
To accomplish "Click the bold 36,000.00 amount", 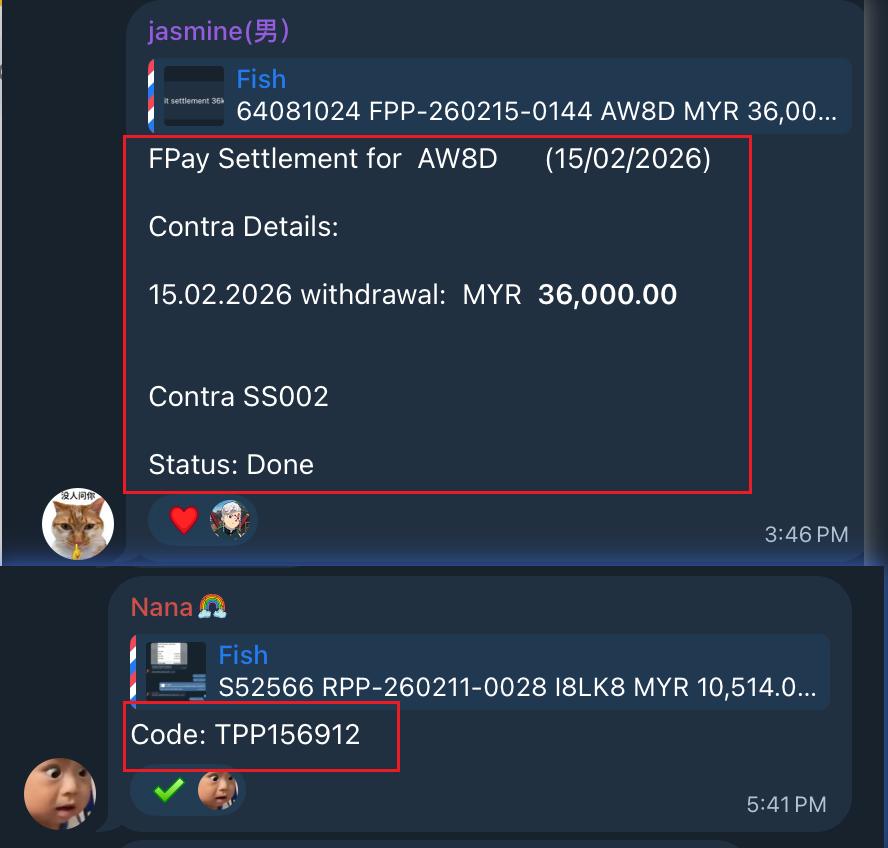I will tap(608, 295).
